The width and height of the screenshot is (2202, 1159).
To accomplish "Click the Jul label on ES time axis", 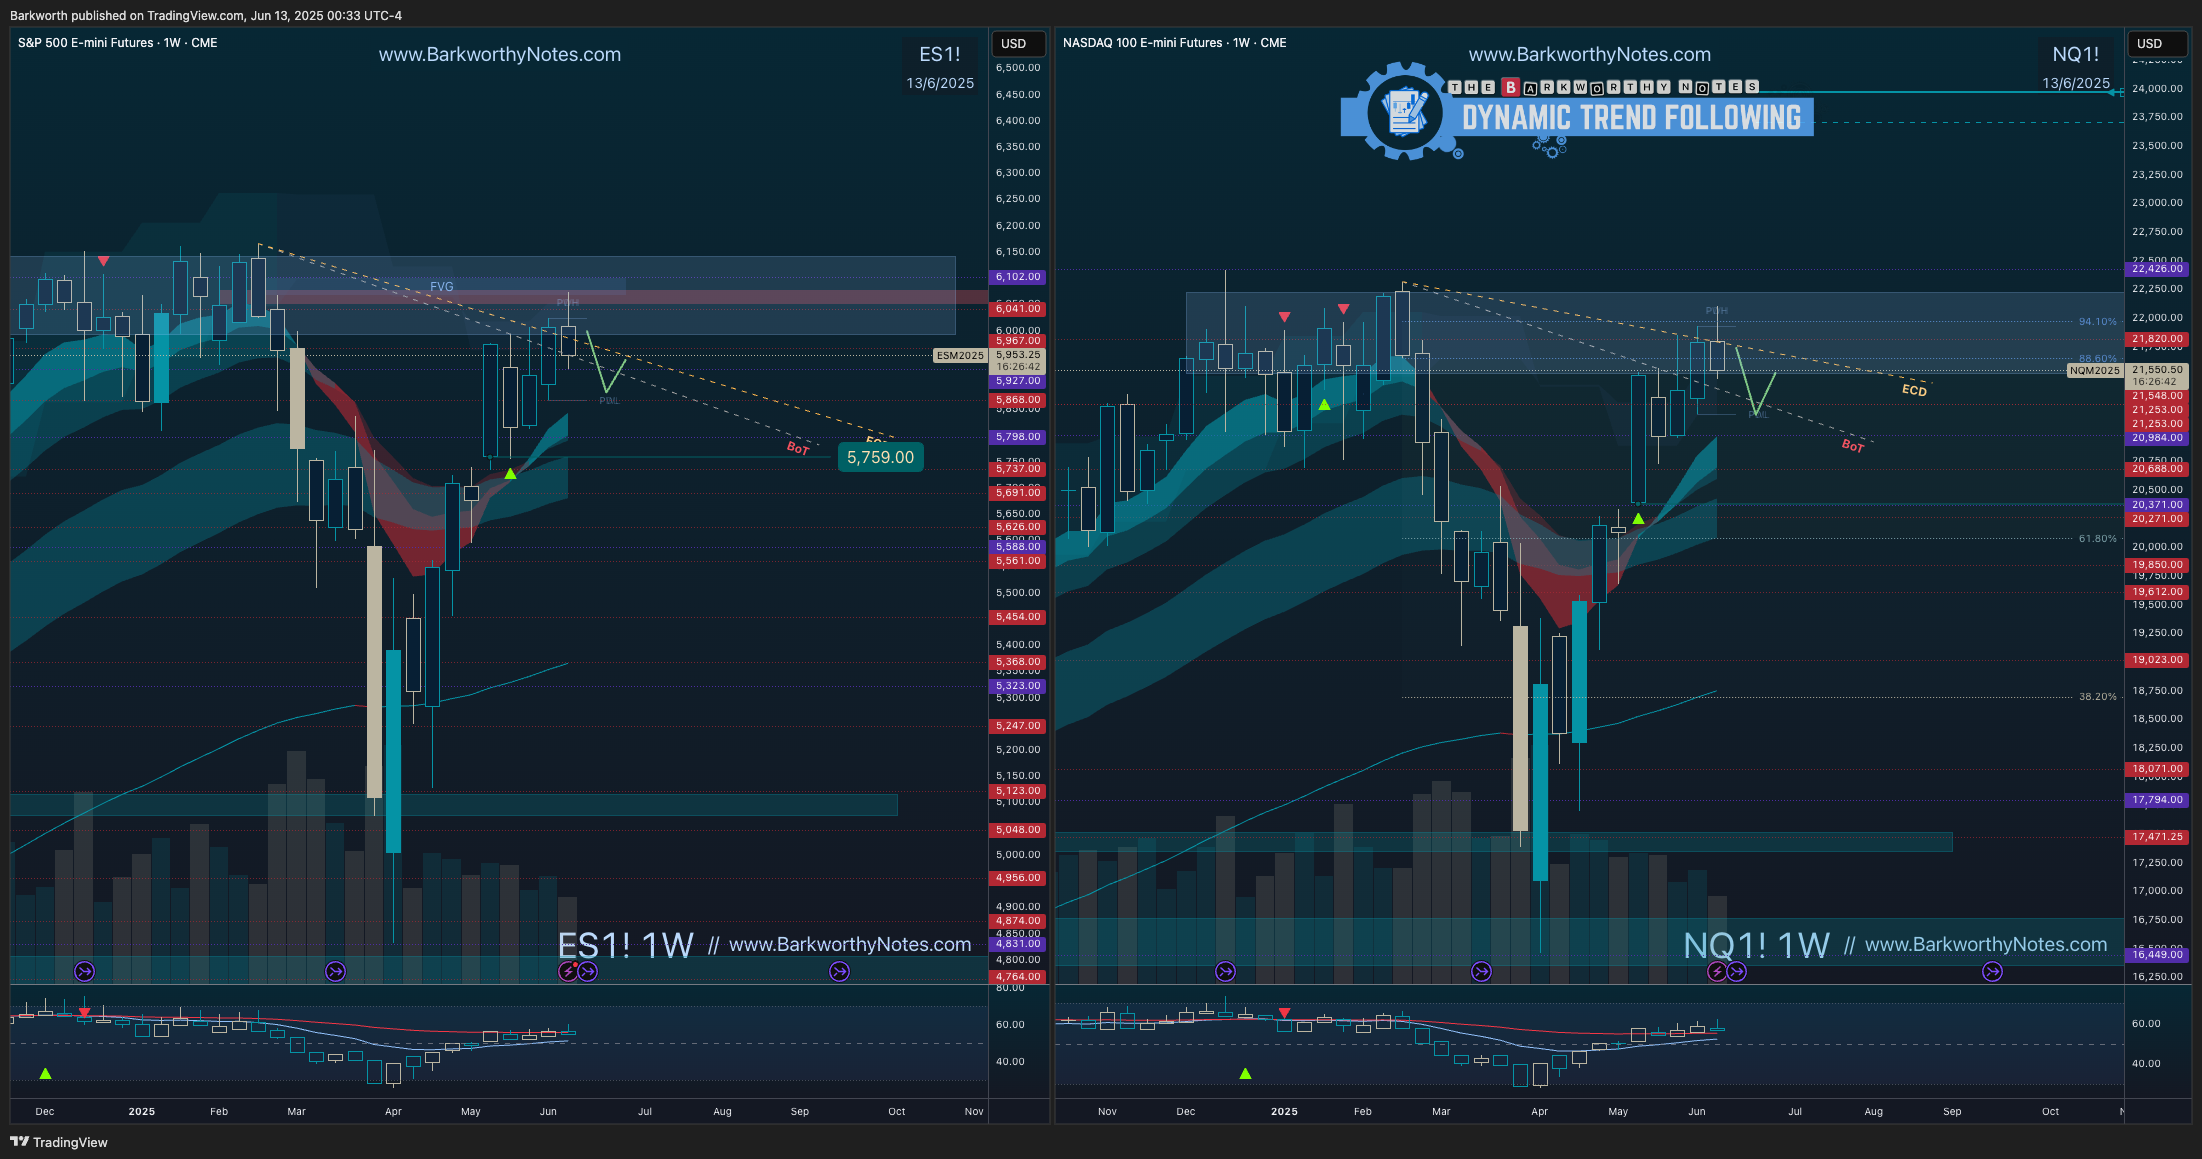I will (x=645, y=1111).
